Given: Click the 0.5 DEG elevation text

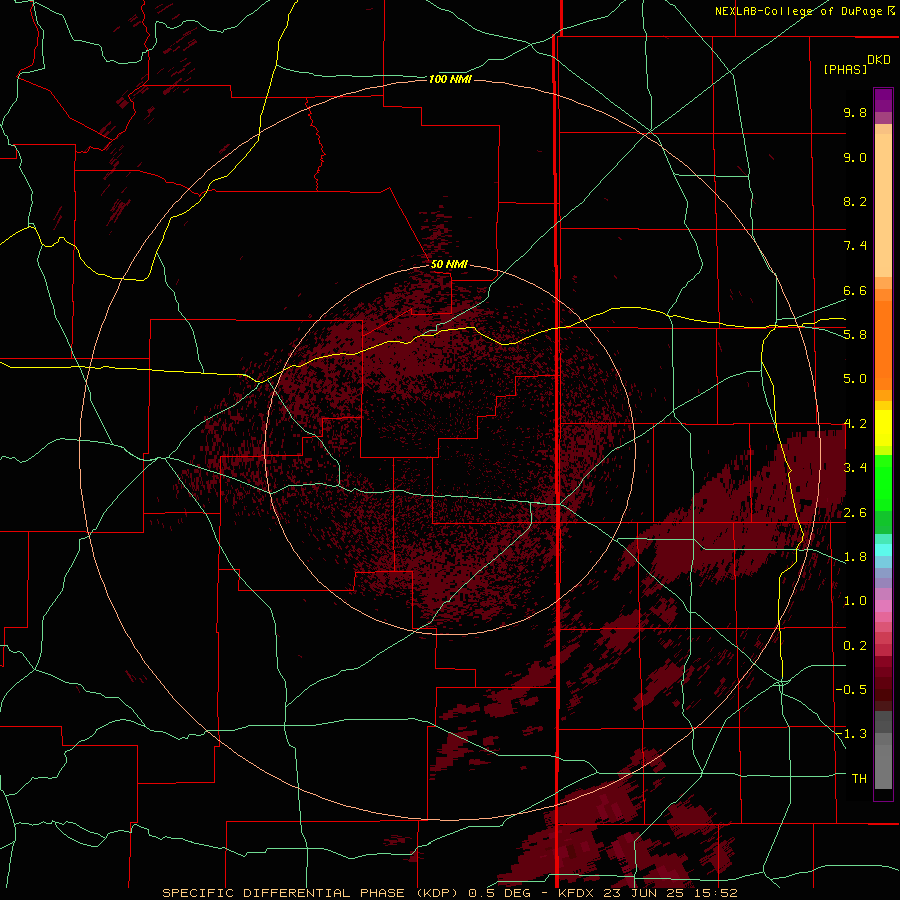Looking at the screenshot, I should coord(498,893).
